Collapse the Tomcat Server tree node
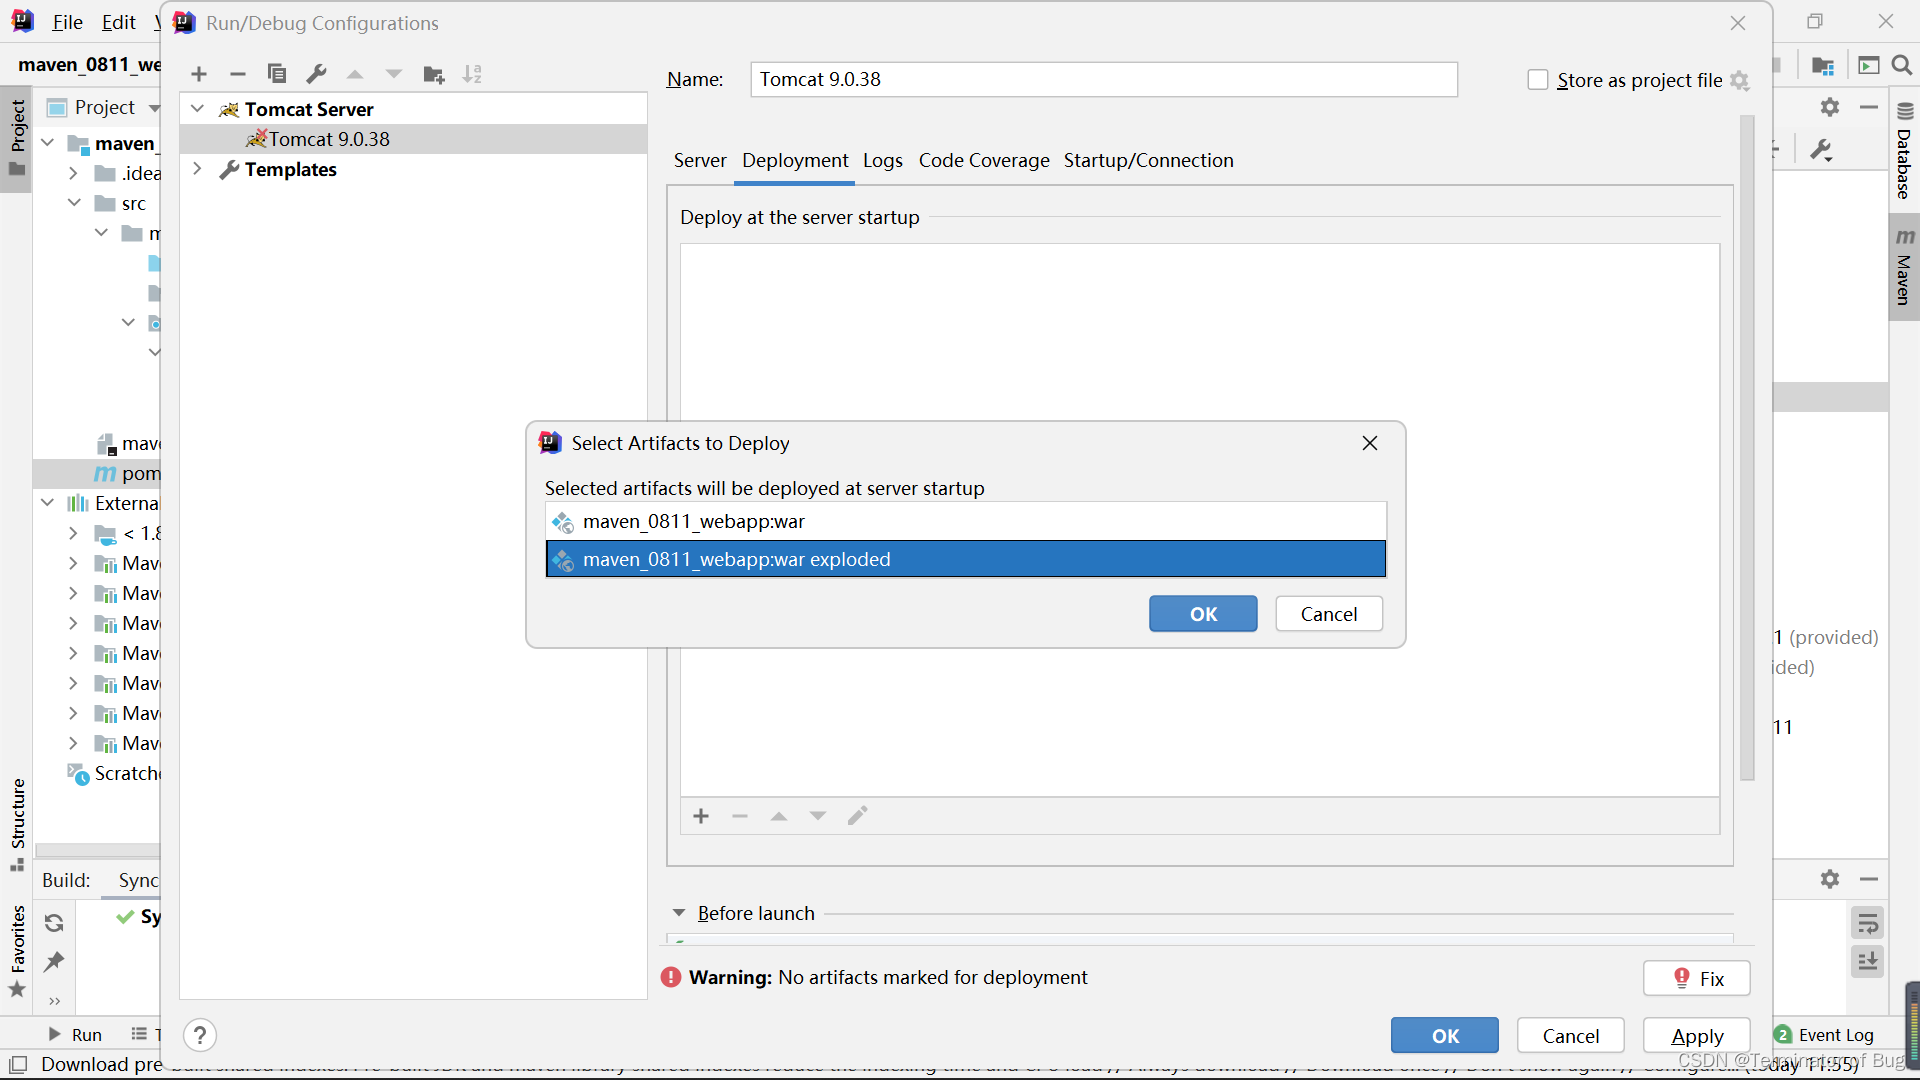 click(x=198, y=109)
